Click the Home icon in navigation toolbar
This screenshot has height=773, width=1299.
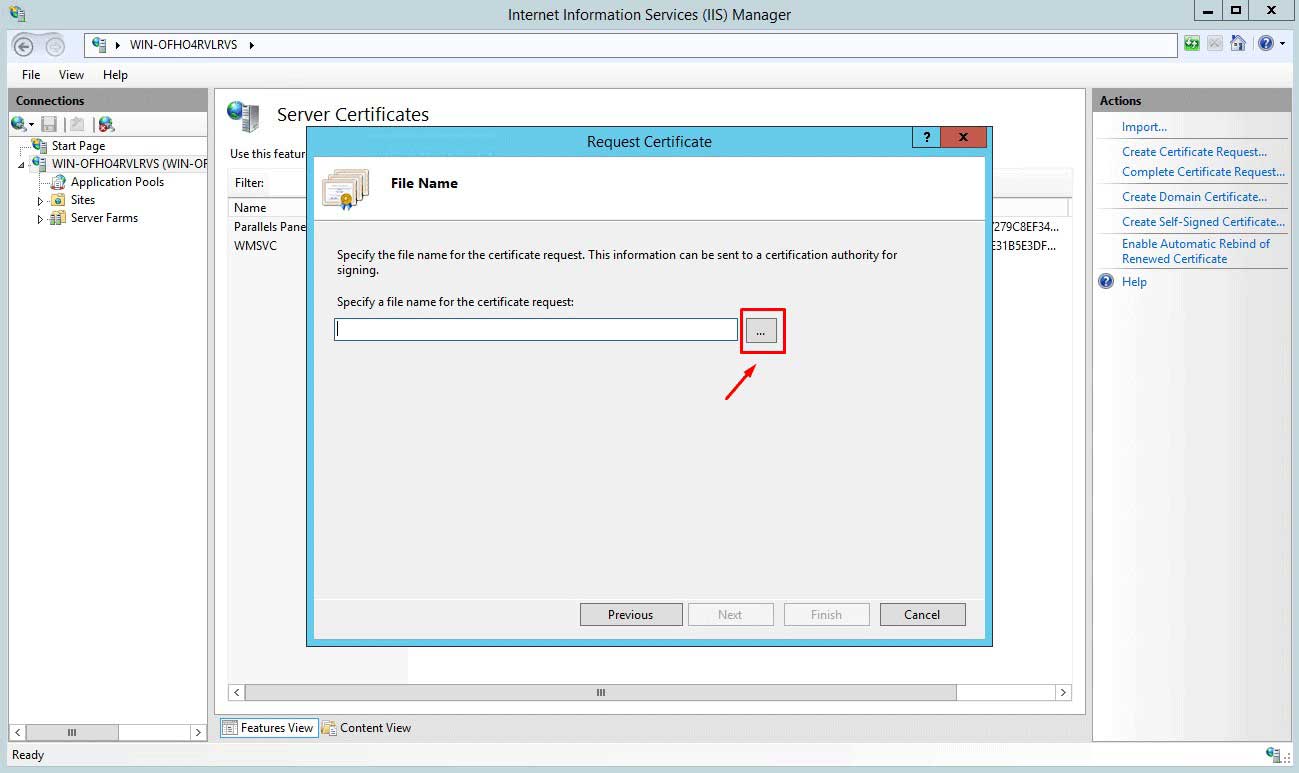pos(1238,44)
